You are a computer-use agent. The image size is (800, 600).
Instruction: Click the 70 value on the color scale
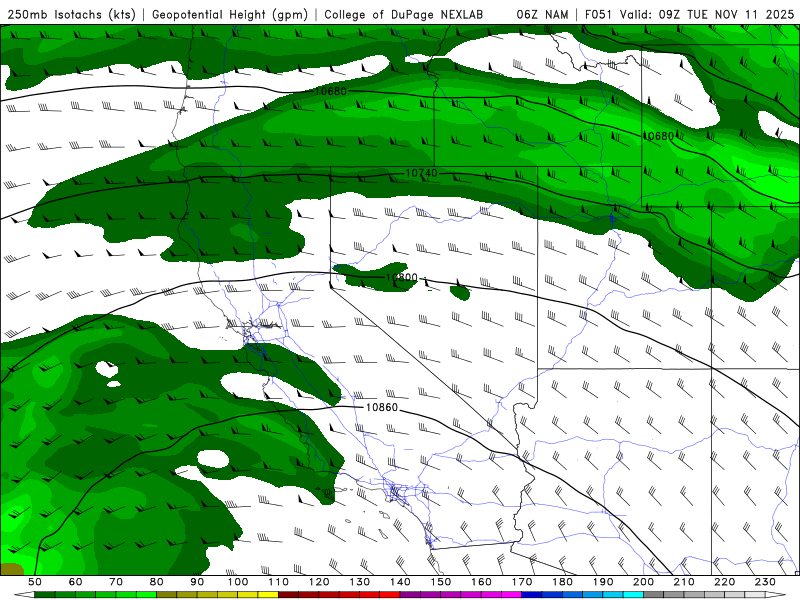[116, 582]
